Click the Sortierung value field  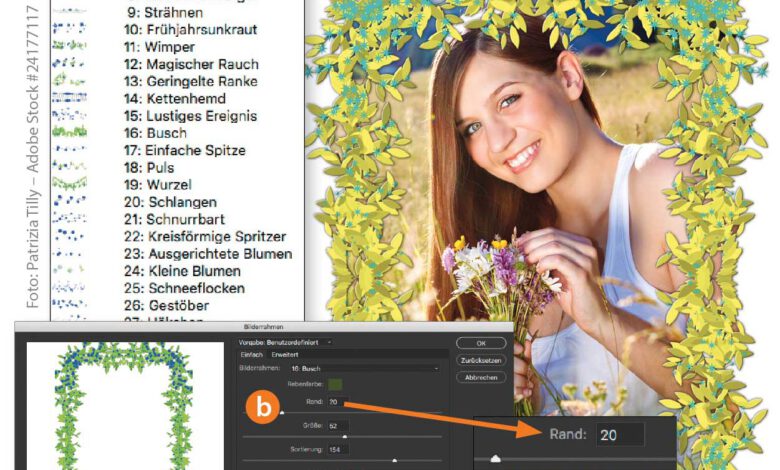[338, 450]
